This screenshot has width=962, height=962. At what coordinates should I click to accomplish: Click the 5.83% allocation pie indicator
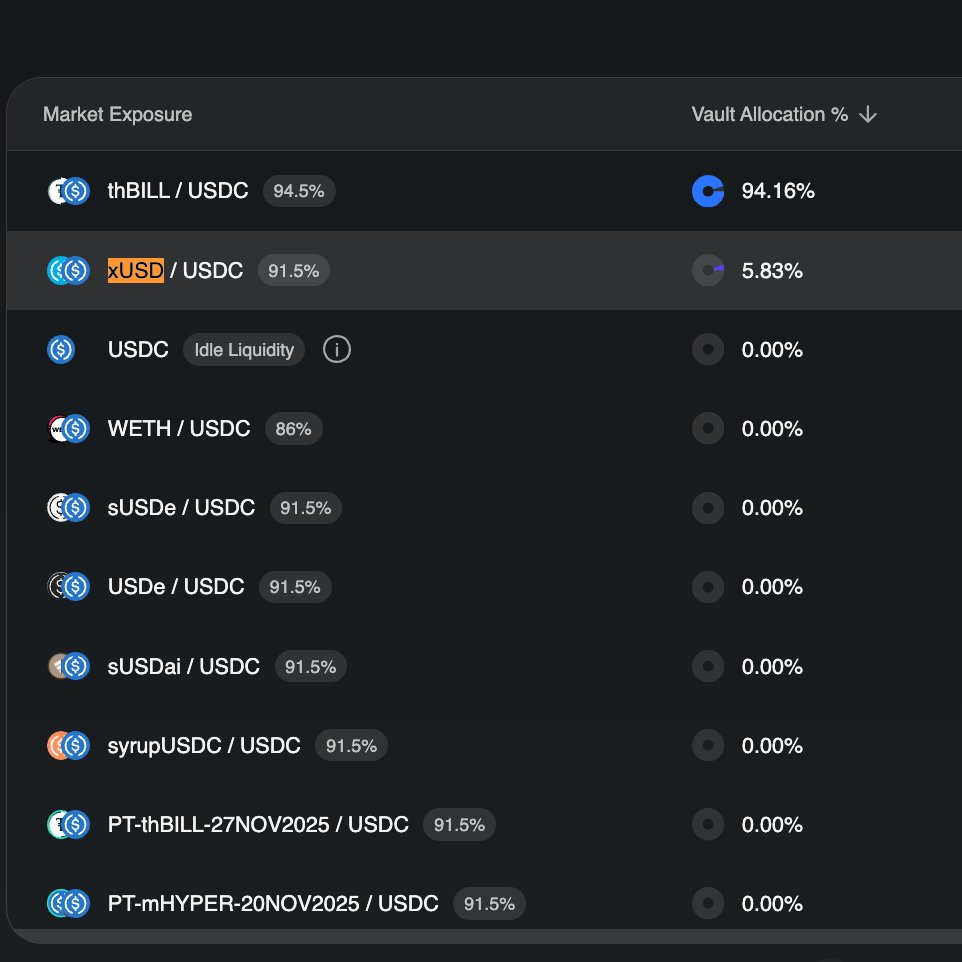coord(708,270)
